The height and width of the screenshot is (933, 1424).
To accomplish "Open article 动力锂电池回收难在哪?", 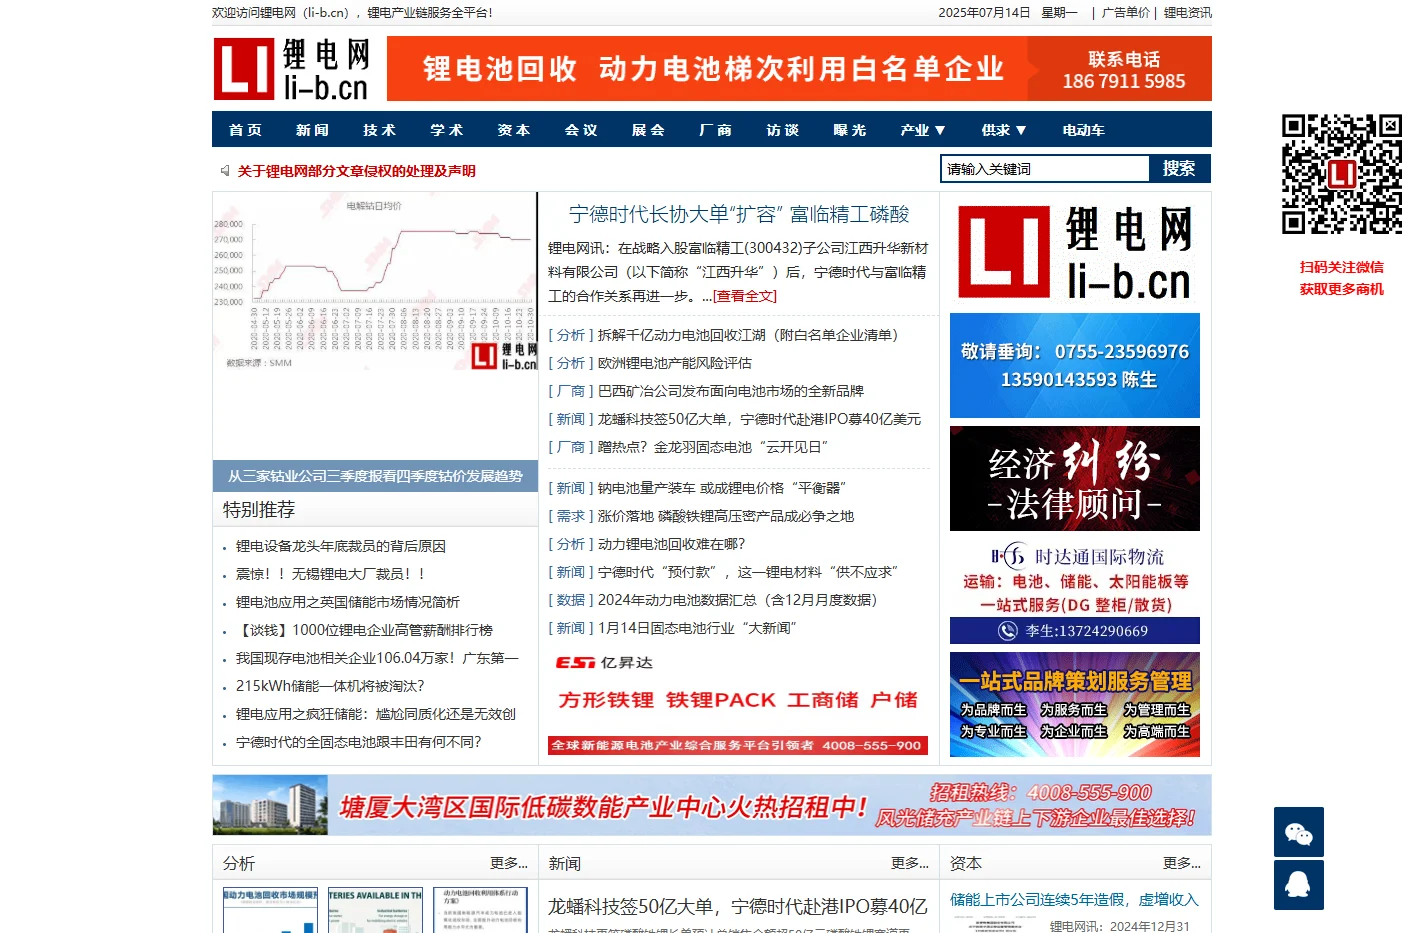I will tap(672, 544).
